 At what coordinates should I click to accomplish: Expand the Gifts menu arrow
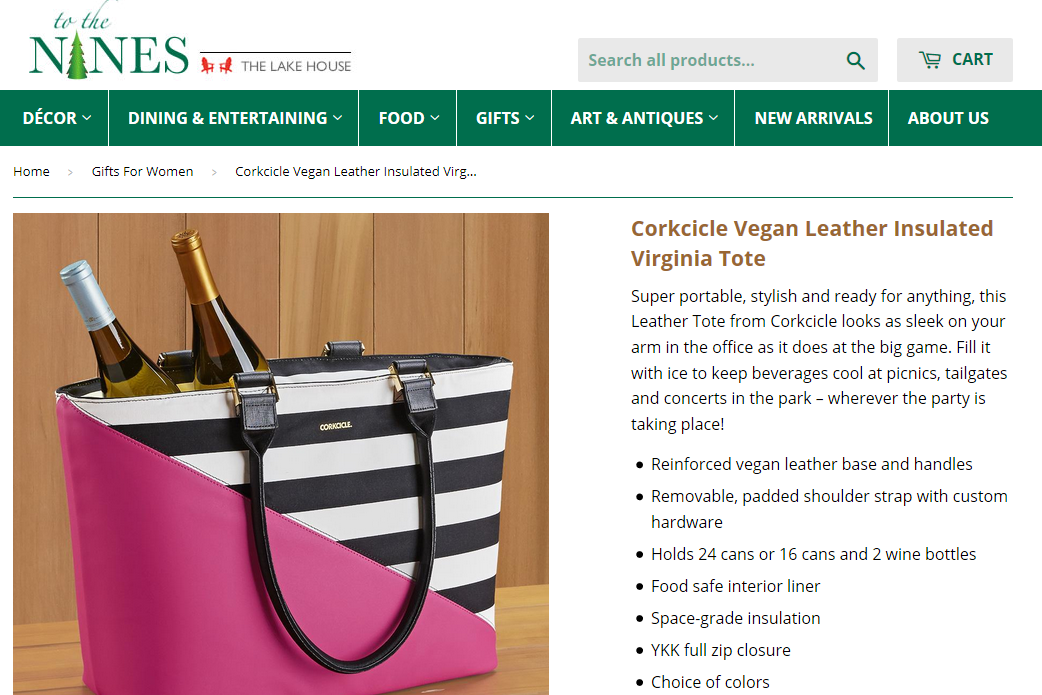click(530, 118)
